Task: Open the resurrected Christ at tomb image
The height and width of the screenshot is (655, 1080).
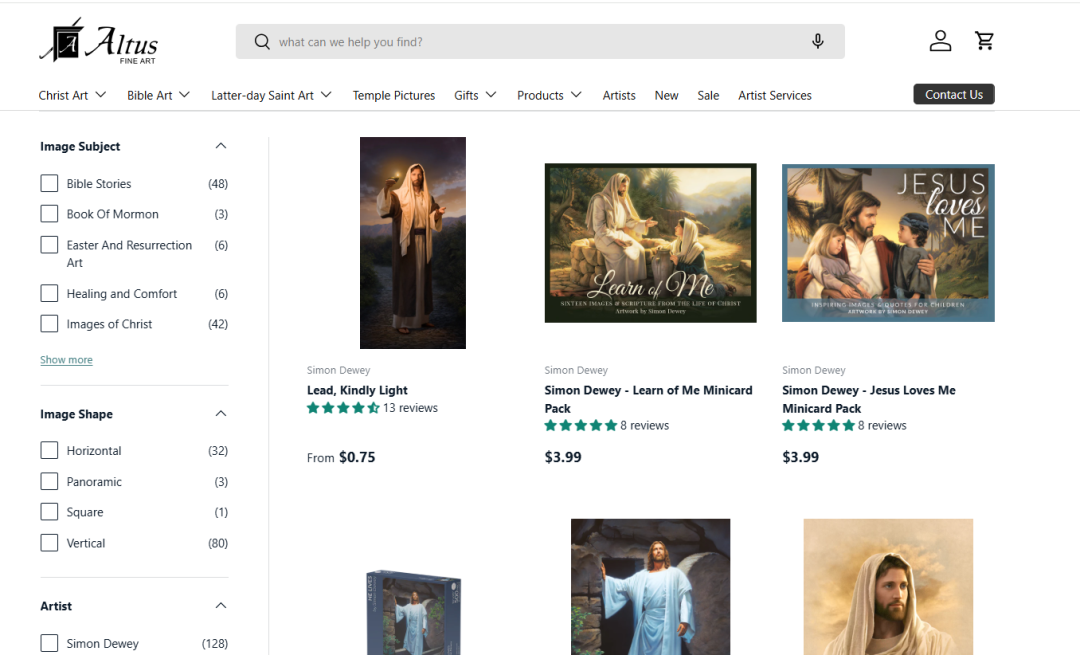Action: (x=650, y=587)
